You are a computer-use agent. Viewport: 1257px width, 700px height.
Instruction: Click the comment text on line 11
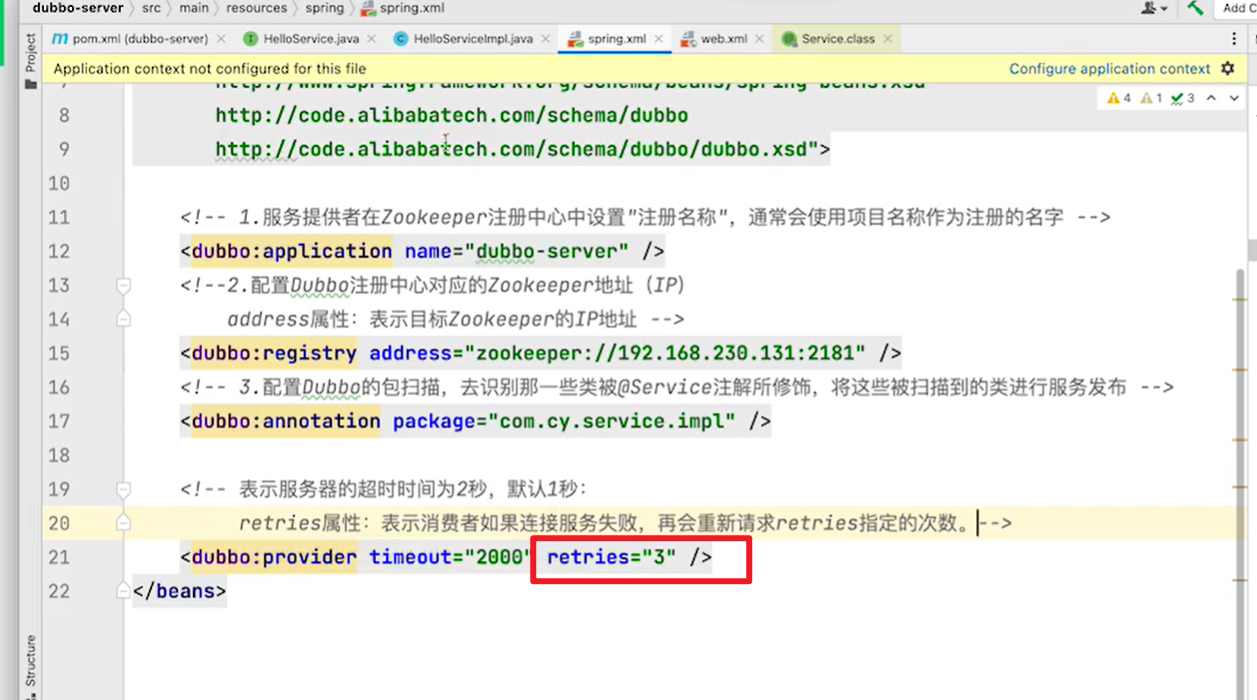(645, 217)
